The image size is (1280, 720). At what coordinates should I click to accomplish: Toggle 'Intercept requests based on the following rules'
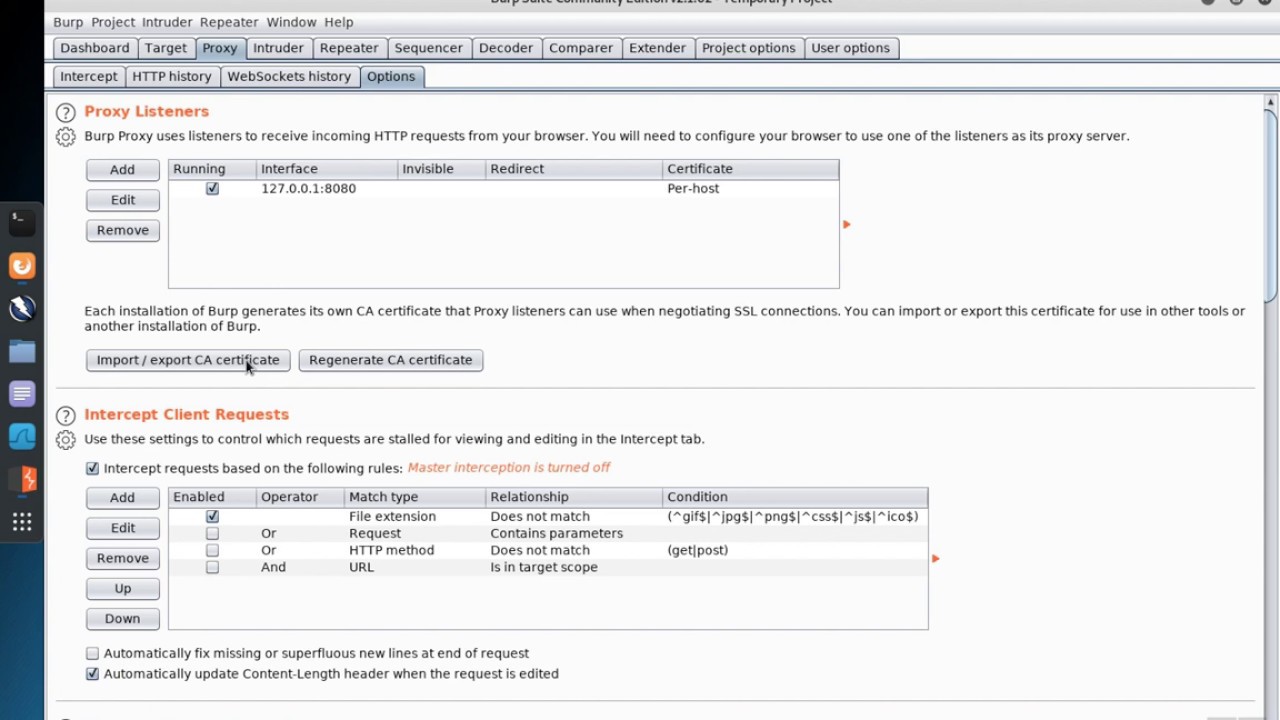(x=92, y=468)
